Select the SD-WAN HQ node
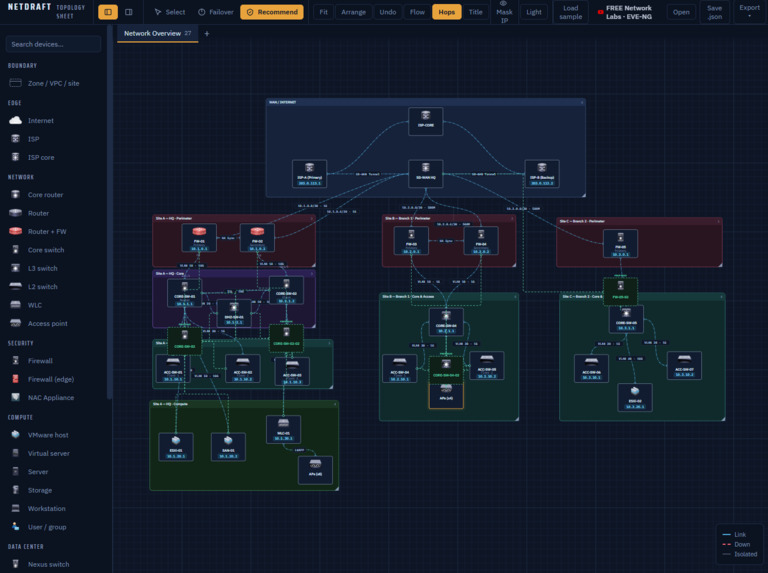Screen dimensions: 768x573 tap(426, 173)
